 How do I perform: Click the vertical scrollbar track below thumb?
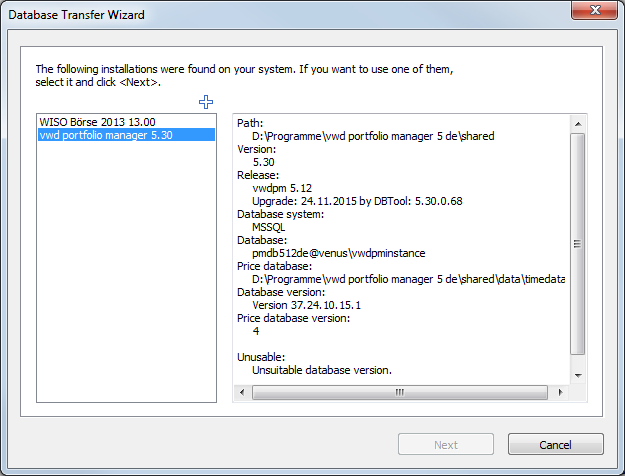(x=577, y=365)
